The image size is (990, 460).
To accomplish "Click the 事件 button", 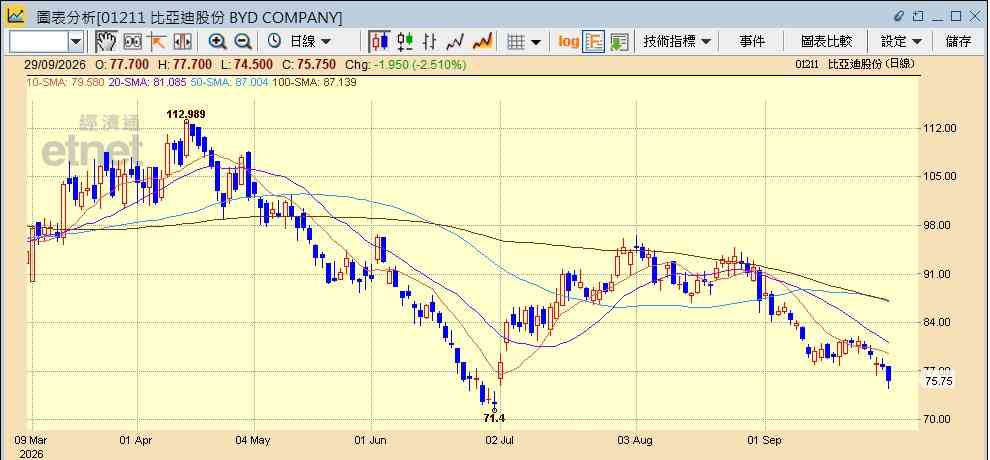I will (751, 42).
